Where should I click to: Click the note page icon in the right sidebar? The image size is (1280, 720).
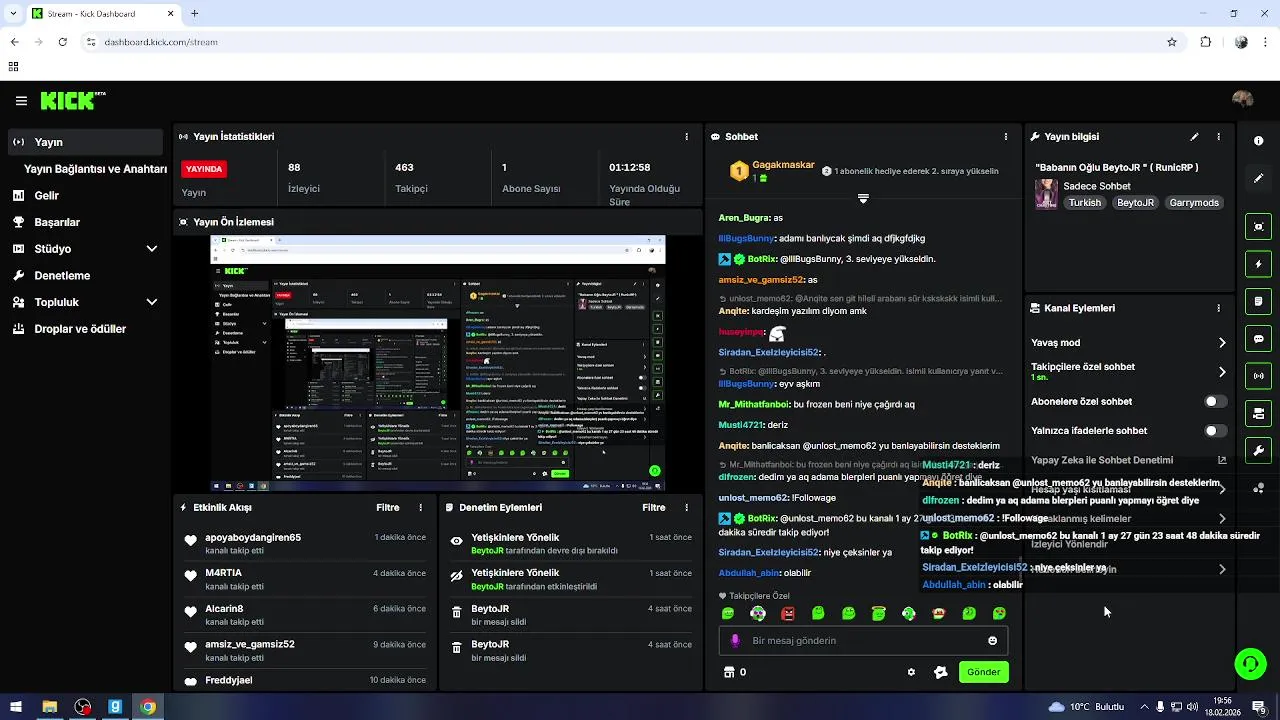[x=1258, y=301]
